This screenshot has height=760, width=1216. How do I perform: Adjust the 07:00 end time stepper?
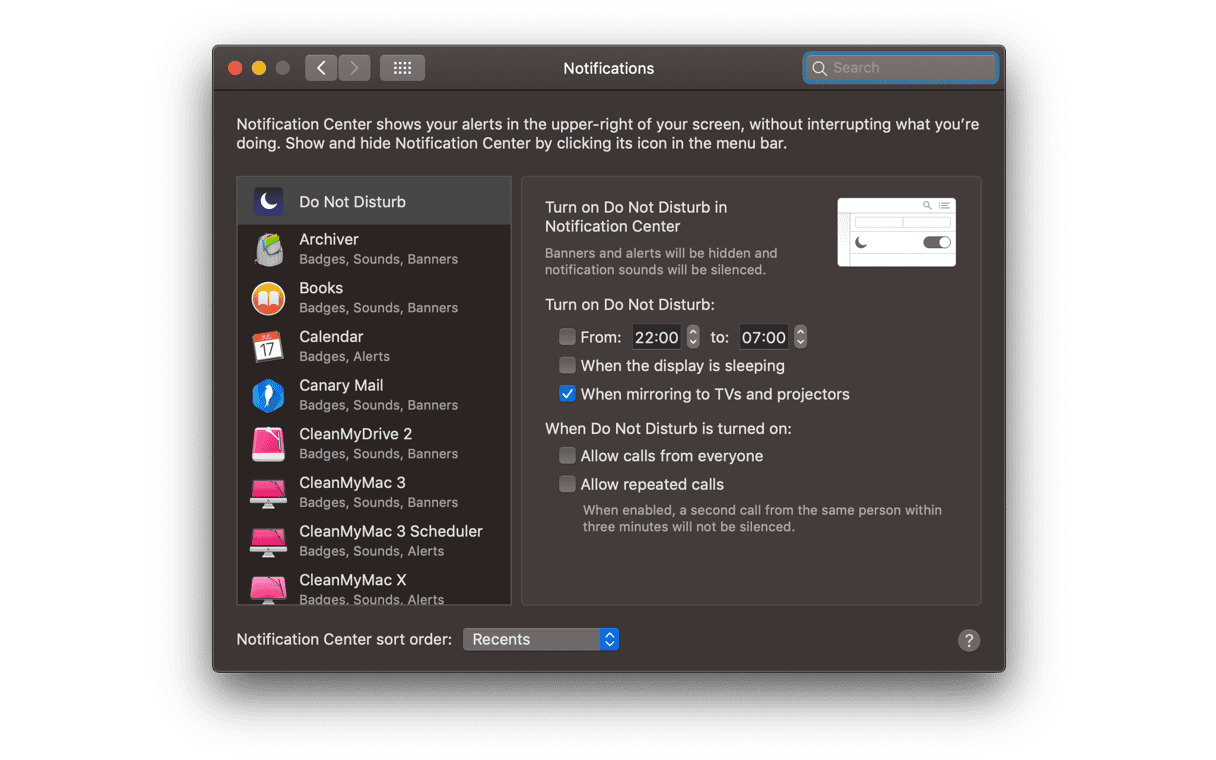pyautogui.click(x=800, y=337)
